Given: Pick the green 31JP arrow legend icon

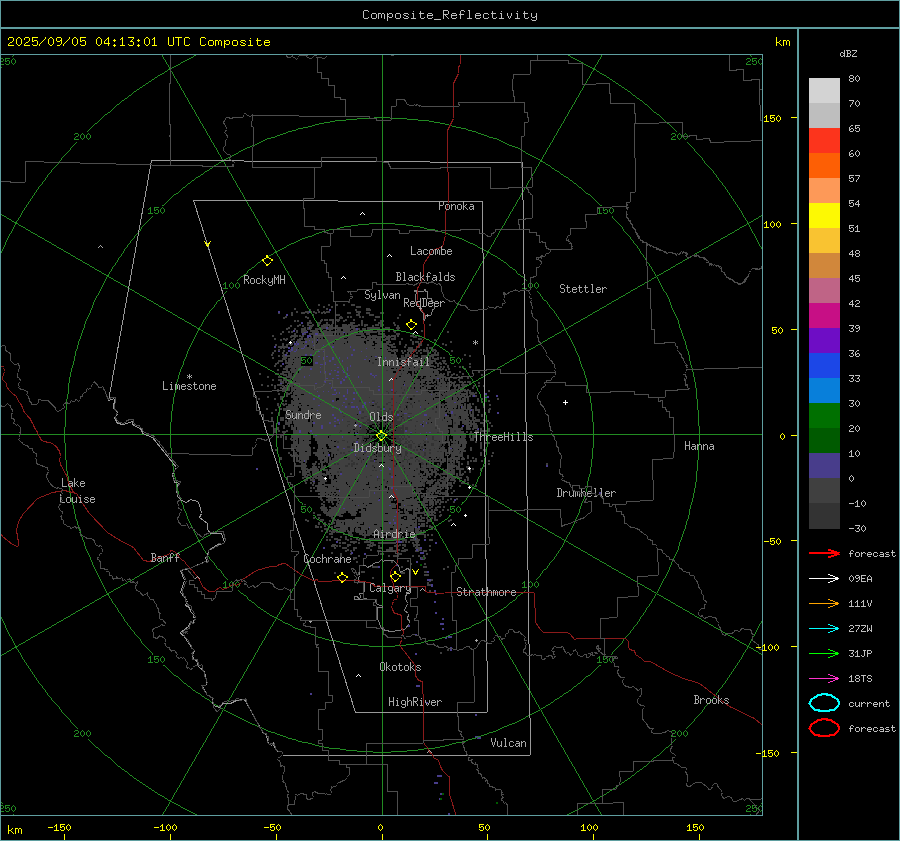Looking at the screenshot, I should point(824,653).
